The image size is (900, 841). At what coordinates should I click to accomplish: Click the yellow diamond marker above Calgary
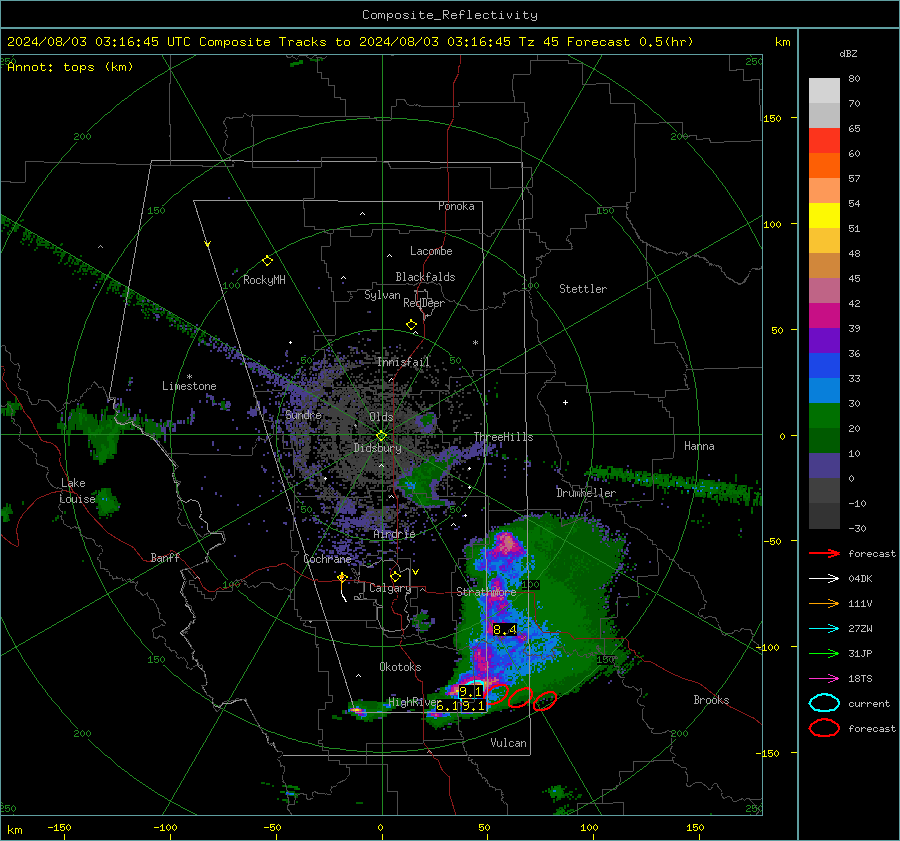point(395,576)
